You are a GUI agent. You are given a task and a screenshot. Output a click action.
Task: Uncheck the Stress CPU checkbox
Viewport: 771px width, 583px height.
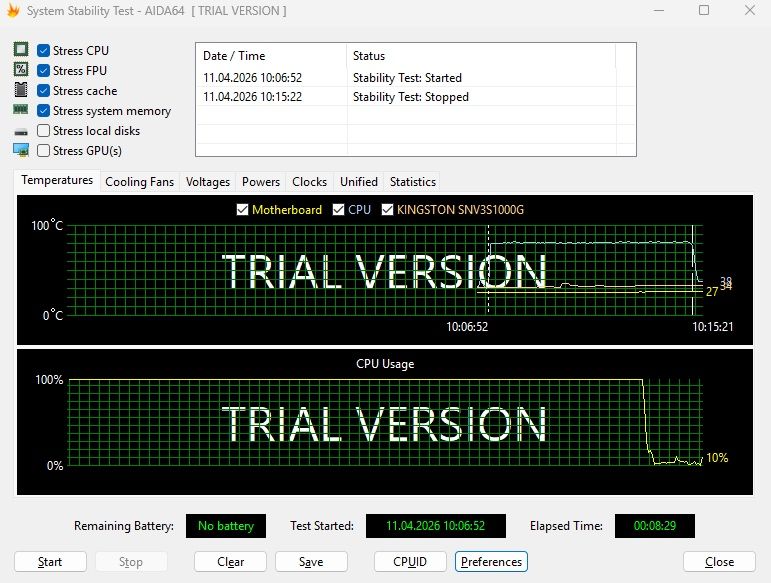pyautogui.click(x=43, y=51)
